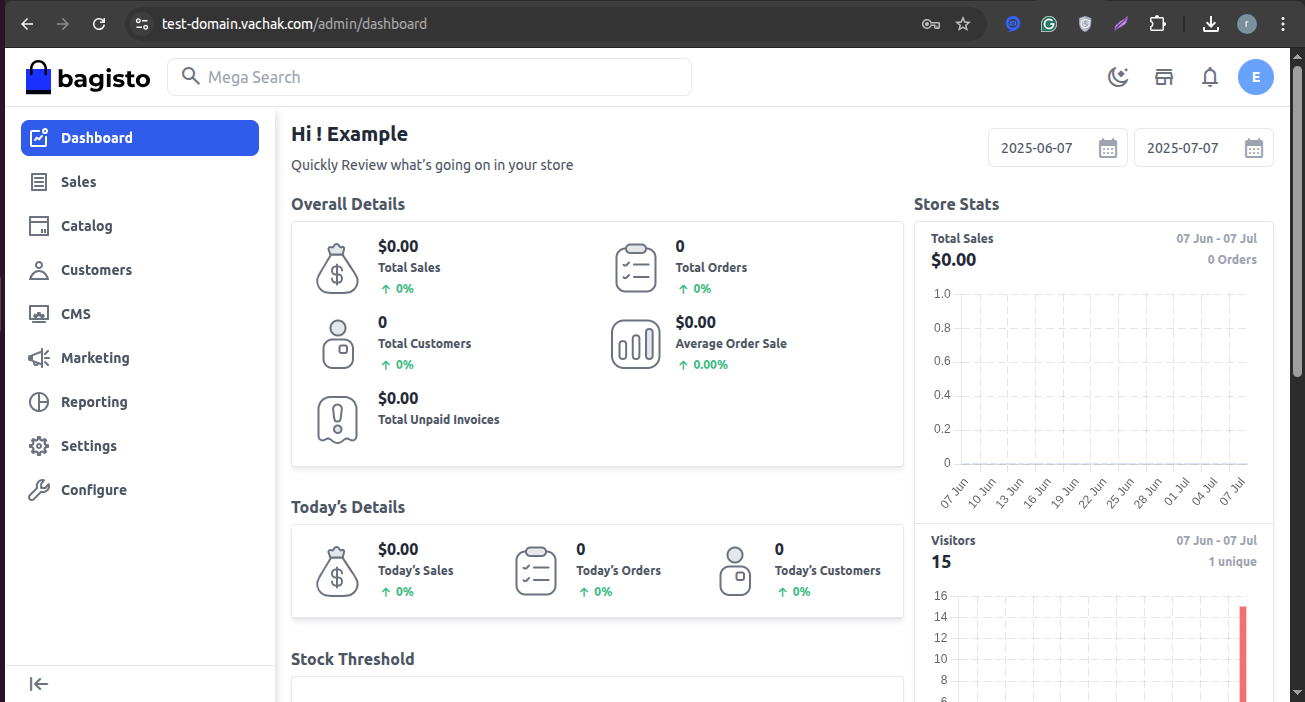This screenshot has height=702, width=1305.
Task: Click the "Stock Threshold" heading
Action: 352,659
